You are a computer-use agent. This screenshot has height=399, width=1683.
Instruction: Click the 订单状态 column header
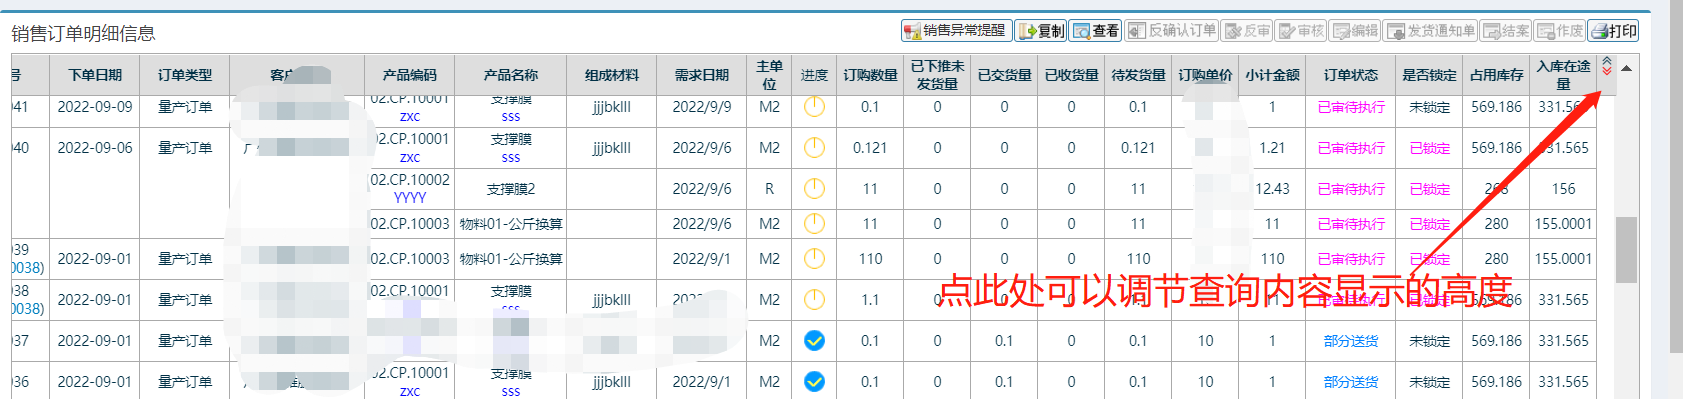[1351, 75]
